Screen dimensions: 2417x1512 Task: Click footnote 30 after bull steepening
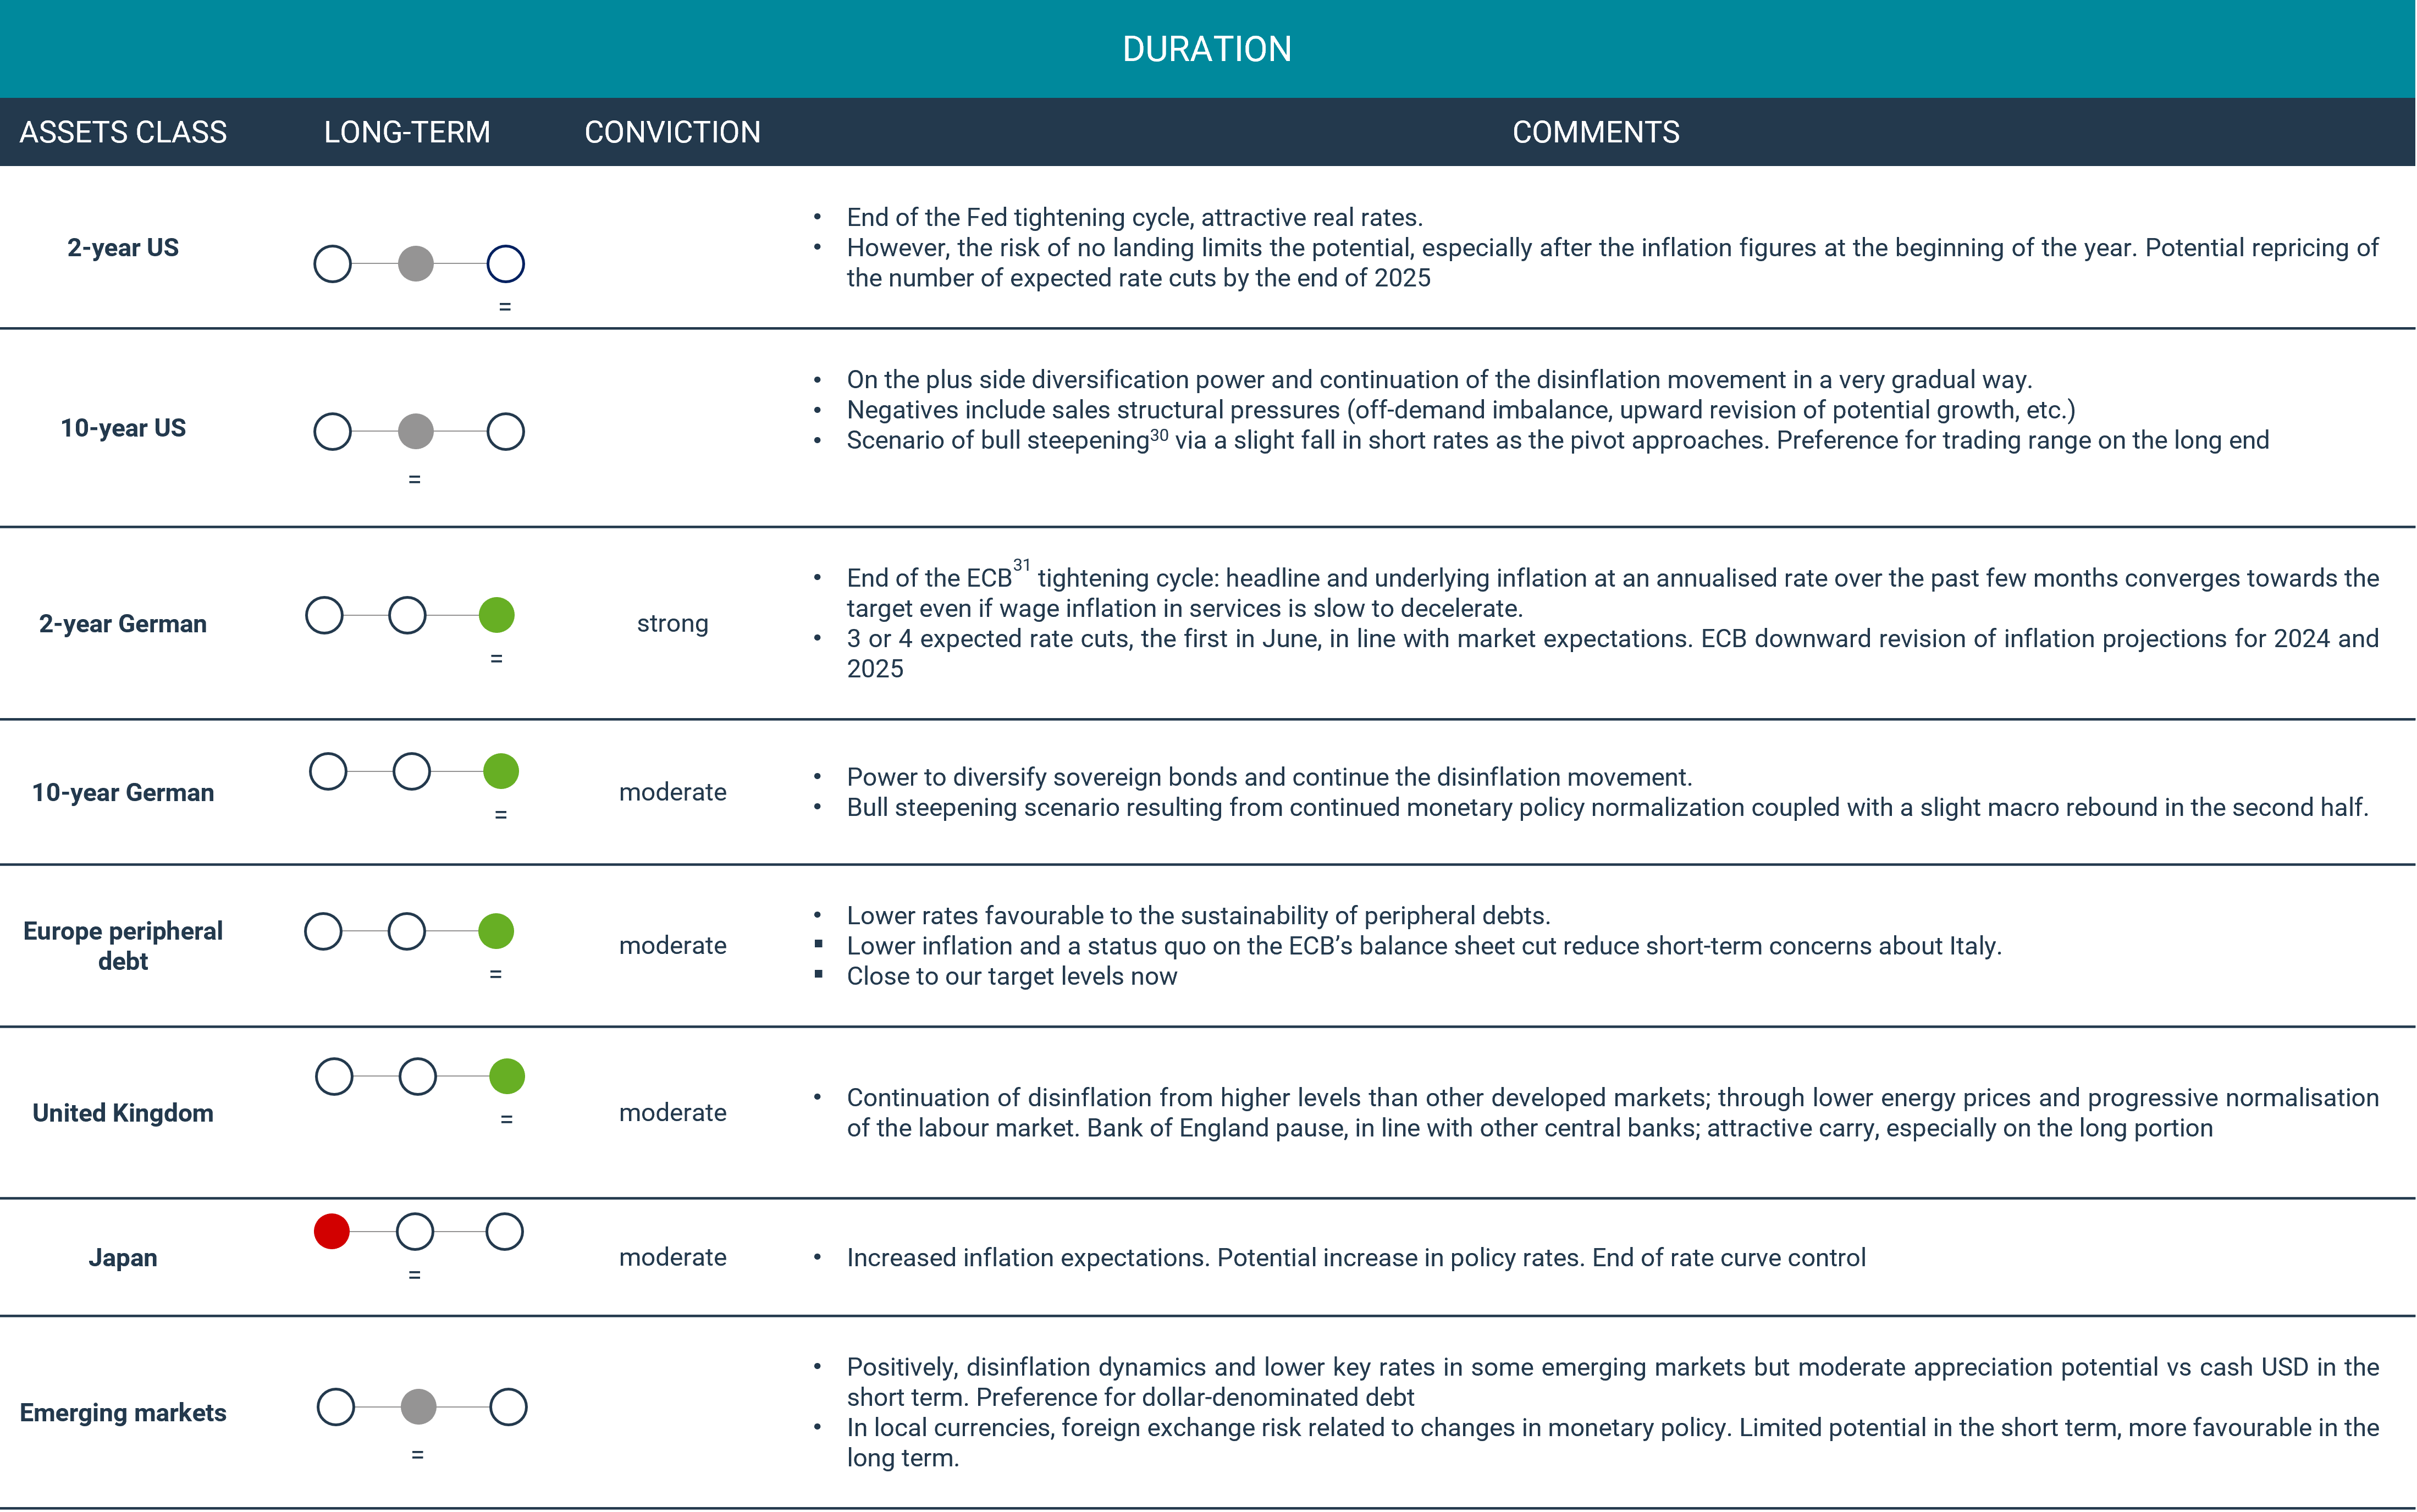coord(1159,435)
